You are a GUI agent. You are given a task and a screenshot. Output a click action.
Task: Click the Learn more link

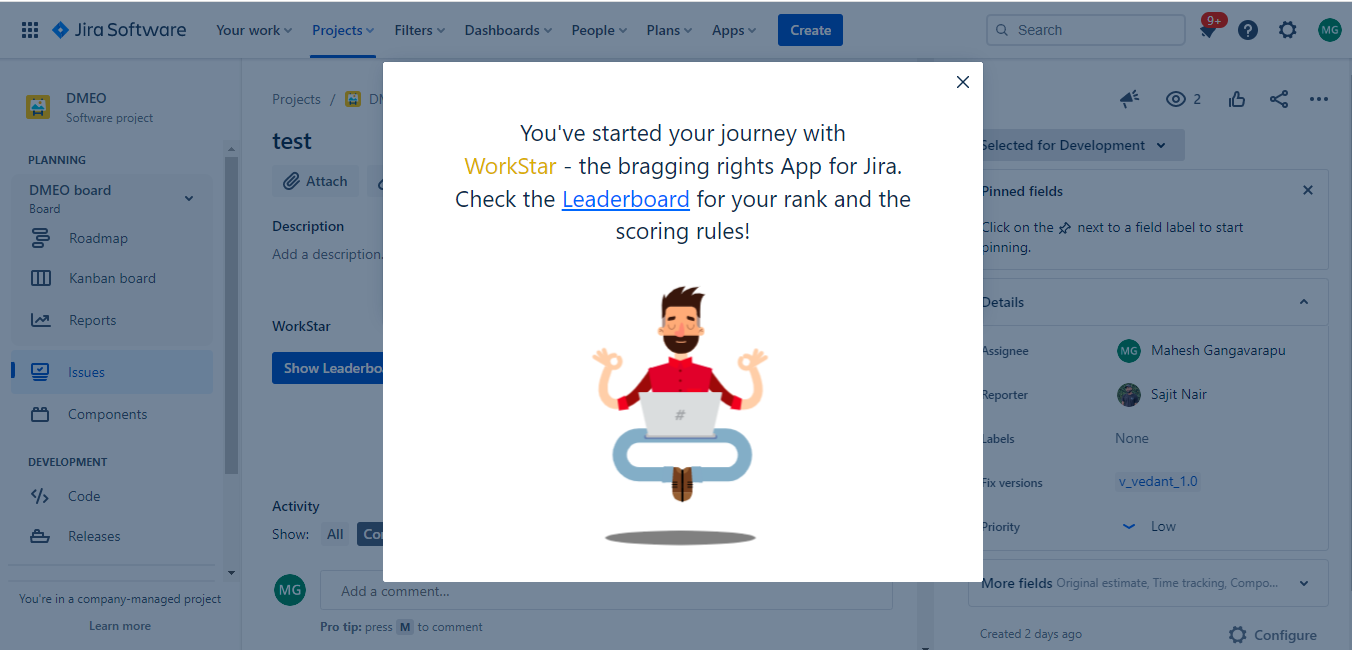tap(120, 626)
